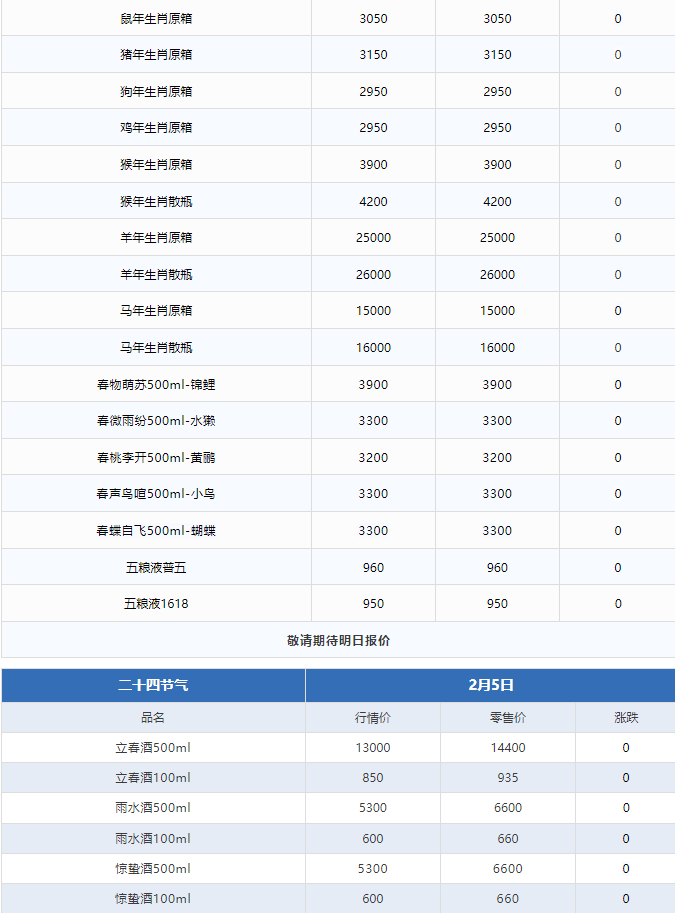Click the zero change value for 羊年生肖原箱
The height and width of the screenshot is (913, 675).
[618, 238]
